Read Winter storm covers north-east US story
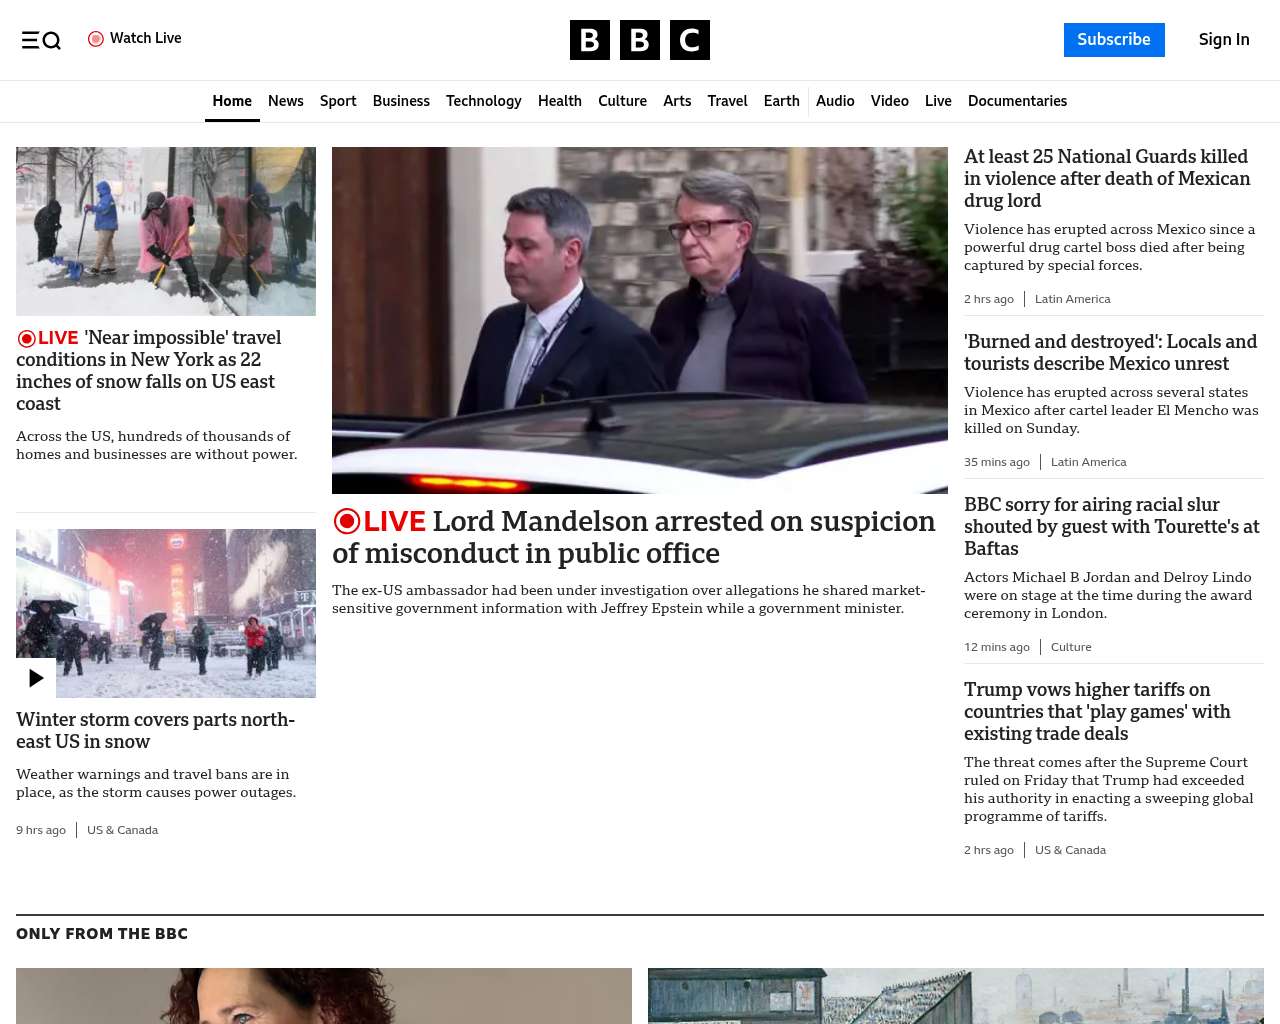 (x=156, y=731)
